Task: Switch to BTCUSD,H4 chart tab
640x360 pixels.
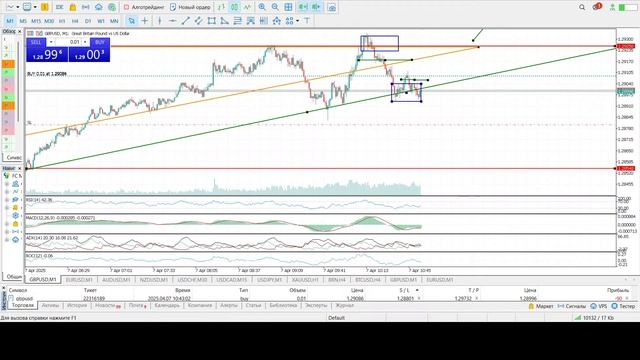Action: (367, 280)
